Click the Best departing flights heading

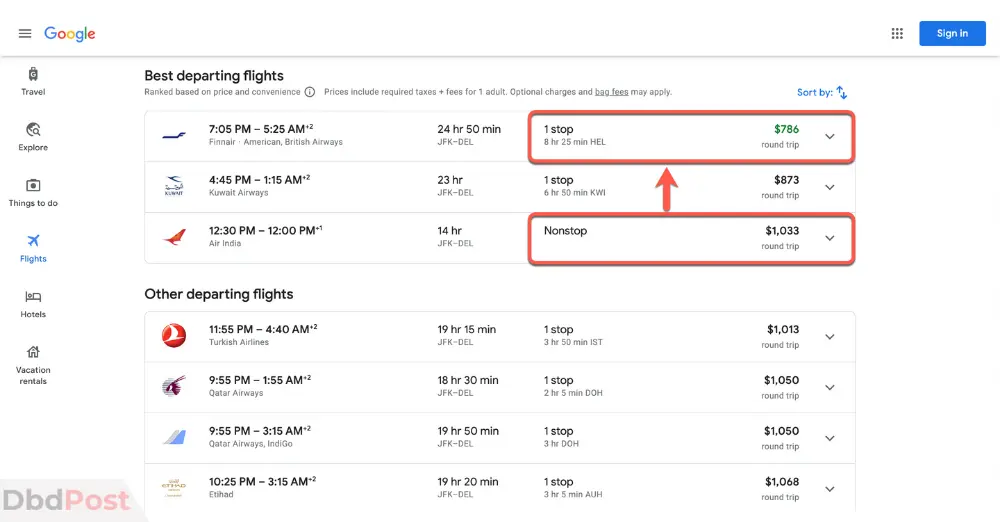(214, 75)
